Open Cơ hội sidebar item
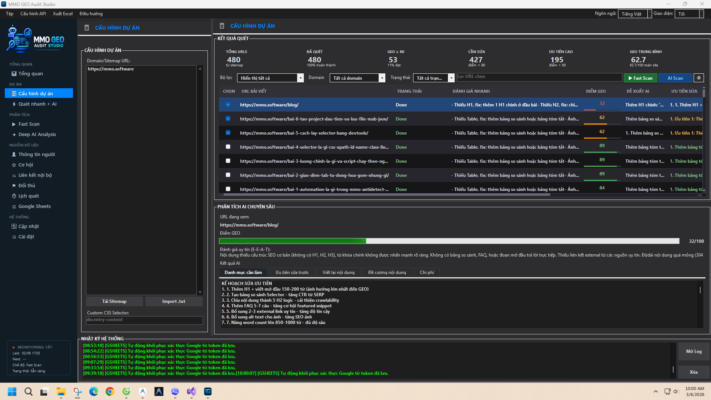The width and height of the screenshot is (711, 400). coord(25,165)
